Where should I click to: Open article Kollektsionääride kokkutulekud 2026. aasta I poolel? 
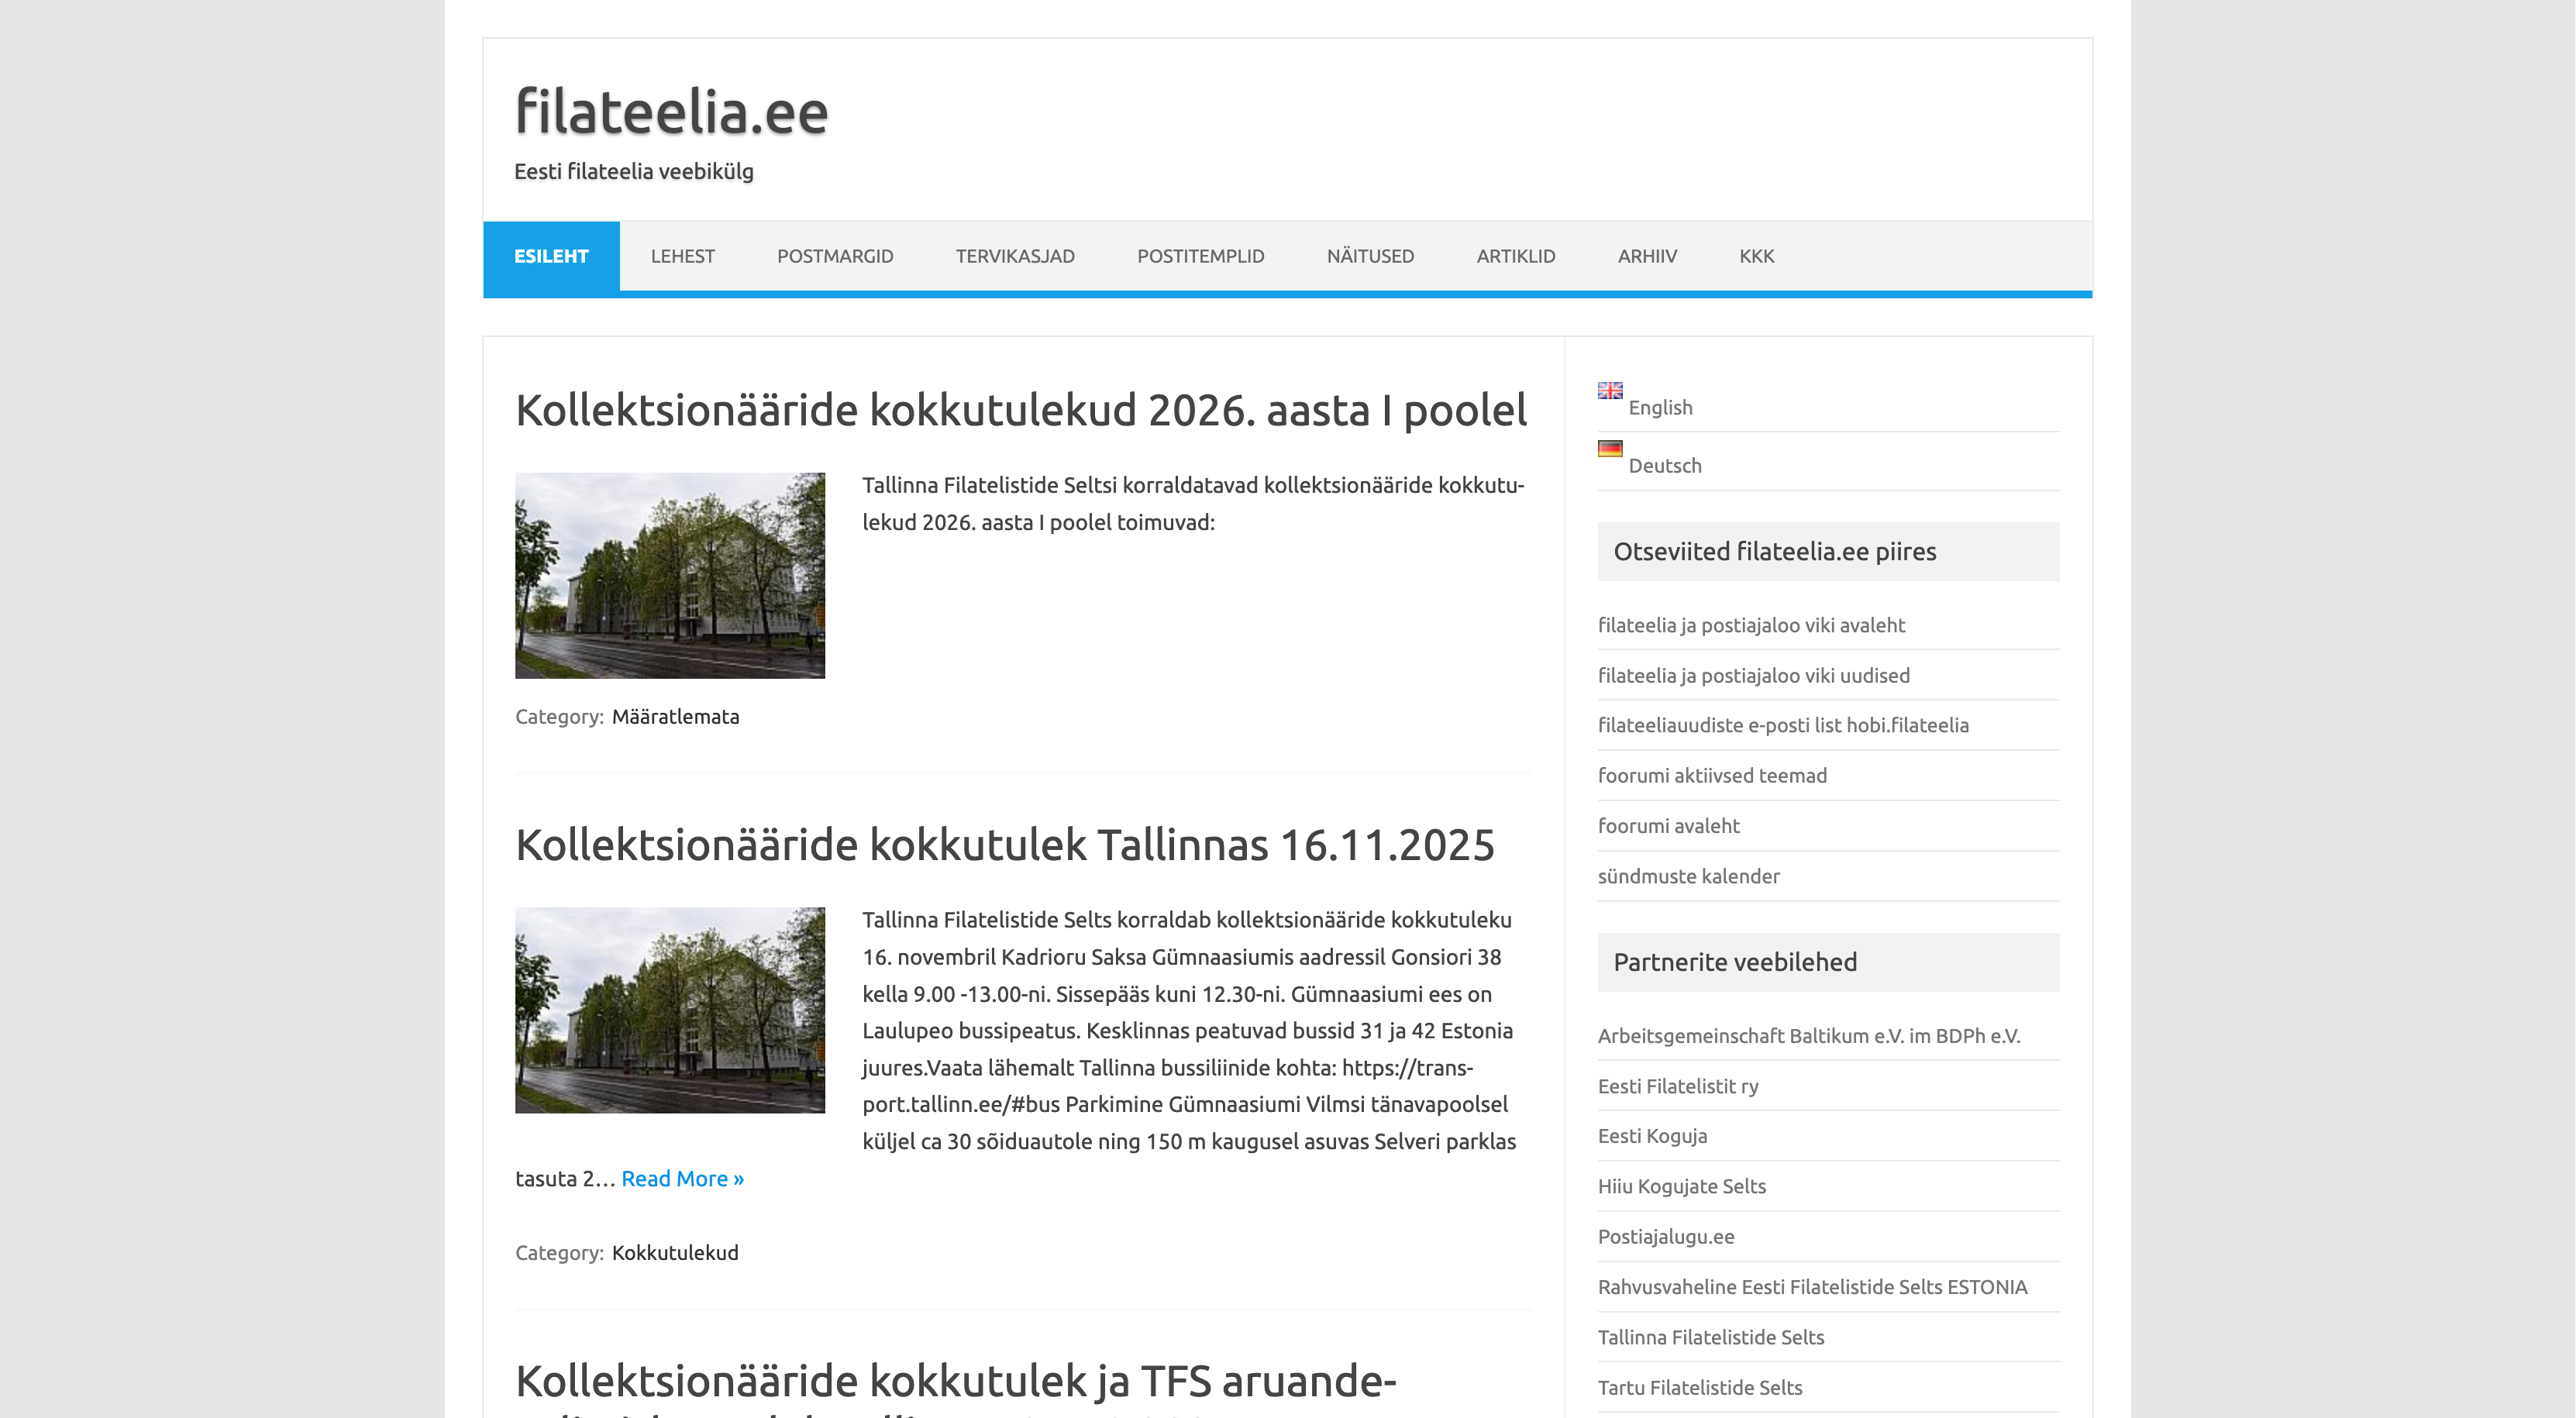1020,410
